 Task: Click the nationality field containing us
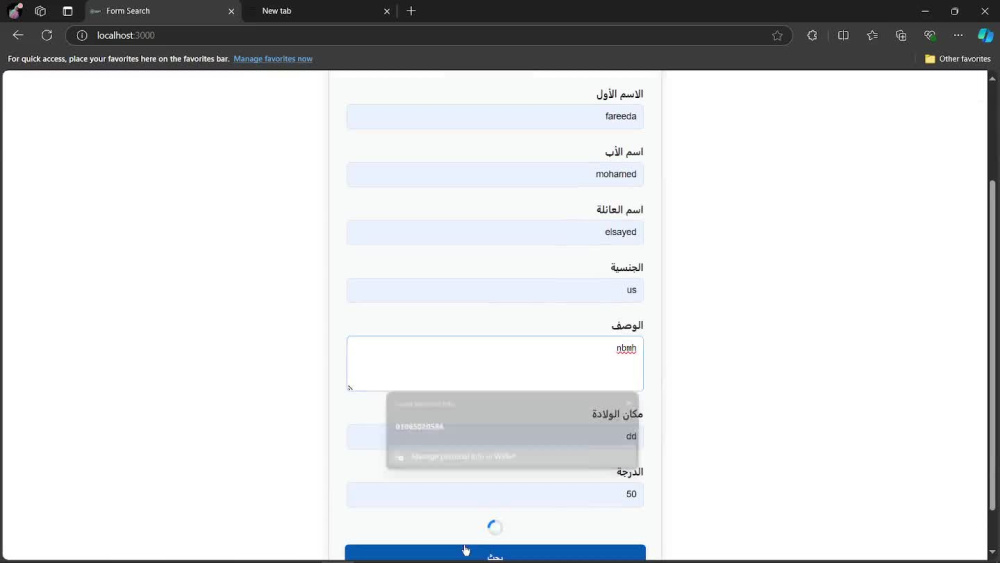[495, 290]
